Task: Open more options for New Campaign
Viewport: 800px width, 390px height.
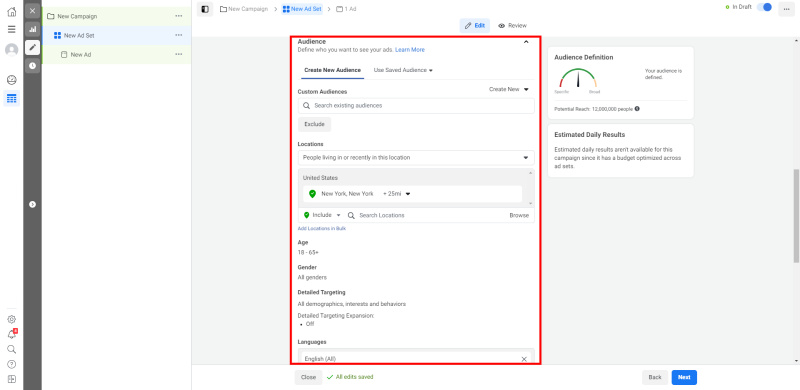Action: click(179, 16)
